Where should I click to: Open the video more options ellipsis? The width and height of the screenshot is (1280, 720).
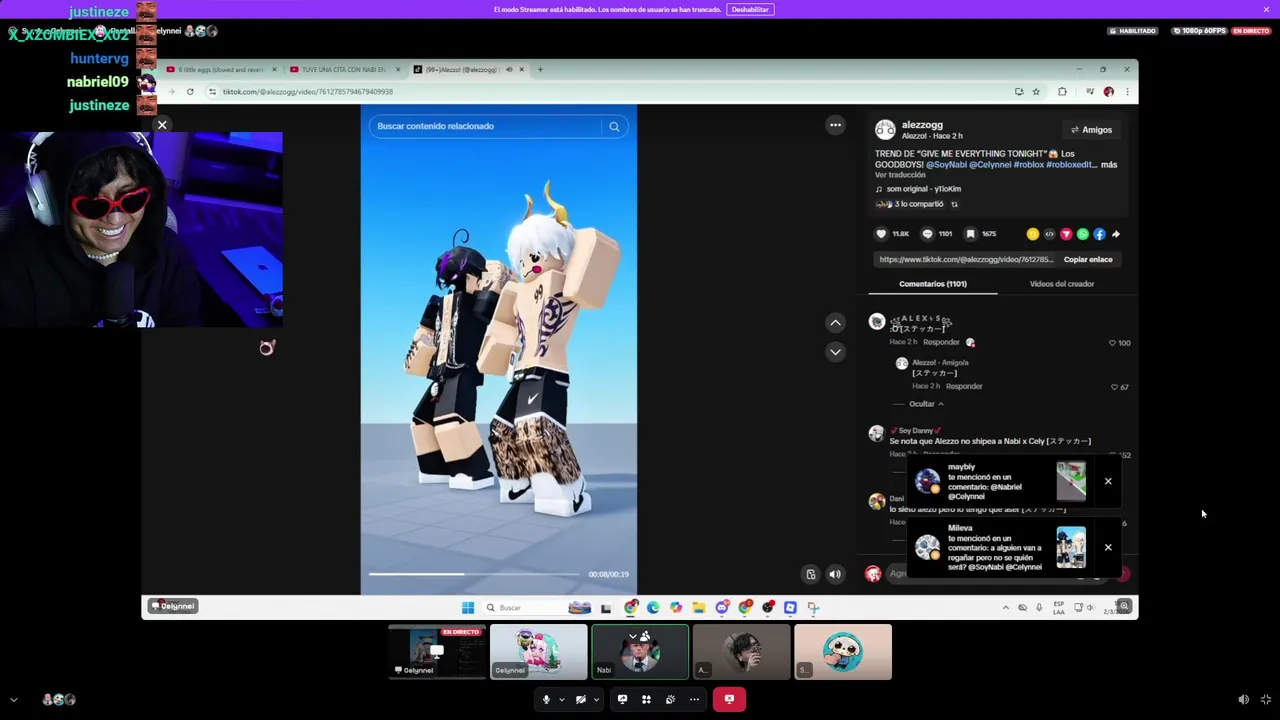pyautogui.click(x=835, y=125)
